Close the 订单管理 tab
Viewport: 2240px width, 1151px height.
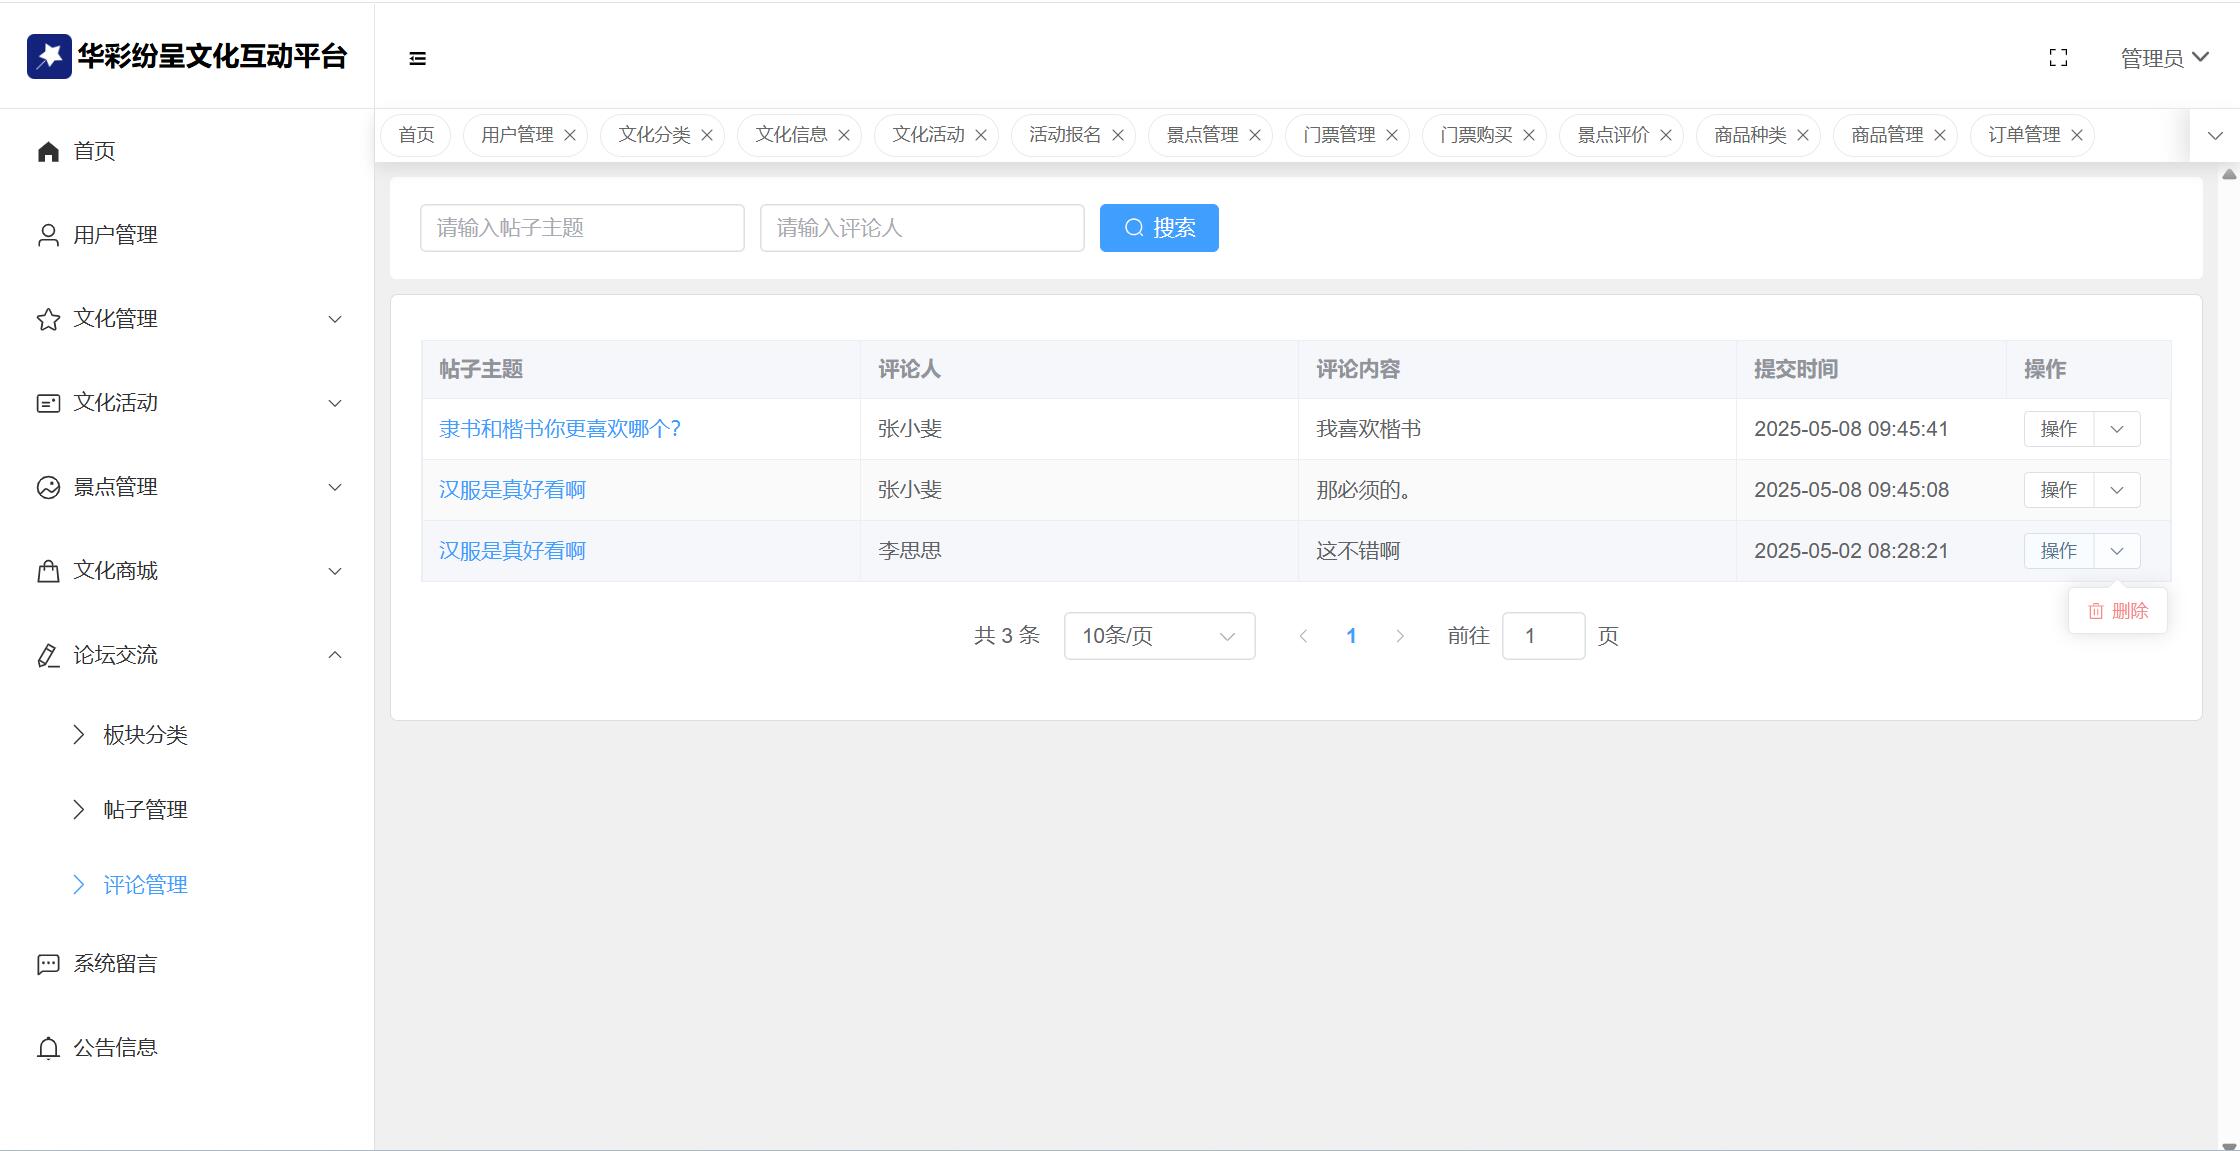click(2077, 135)
